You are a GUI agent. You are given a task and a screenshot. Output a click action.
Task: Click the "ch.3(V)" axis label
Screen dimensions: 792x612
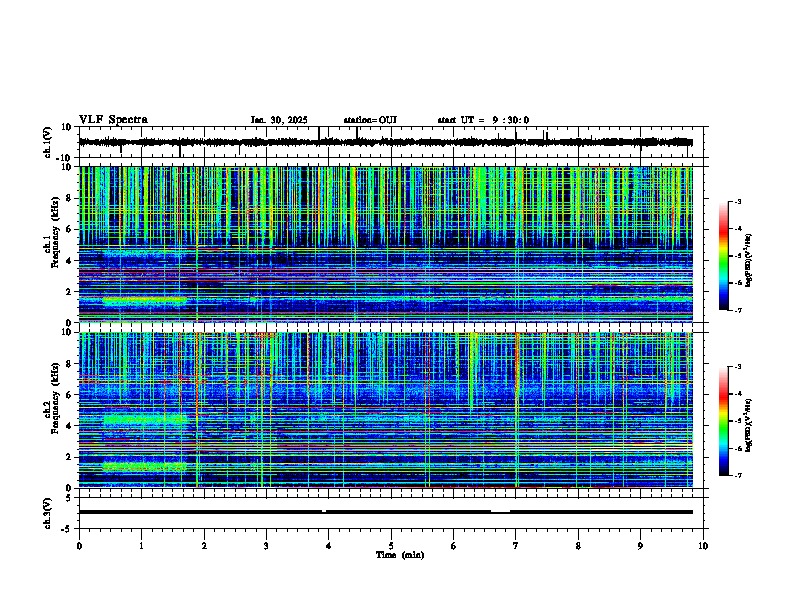48,513
